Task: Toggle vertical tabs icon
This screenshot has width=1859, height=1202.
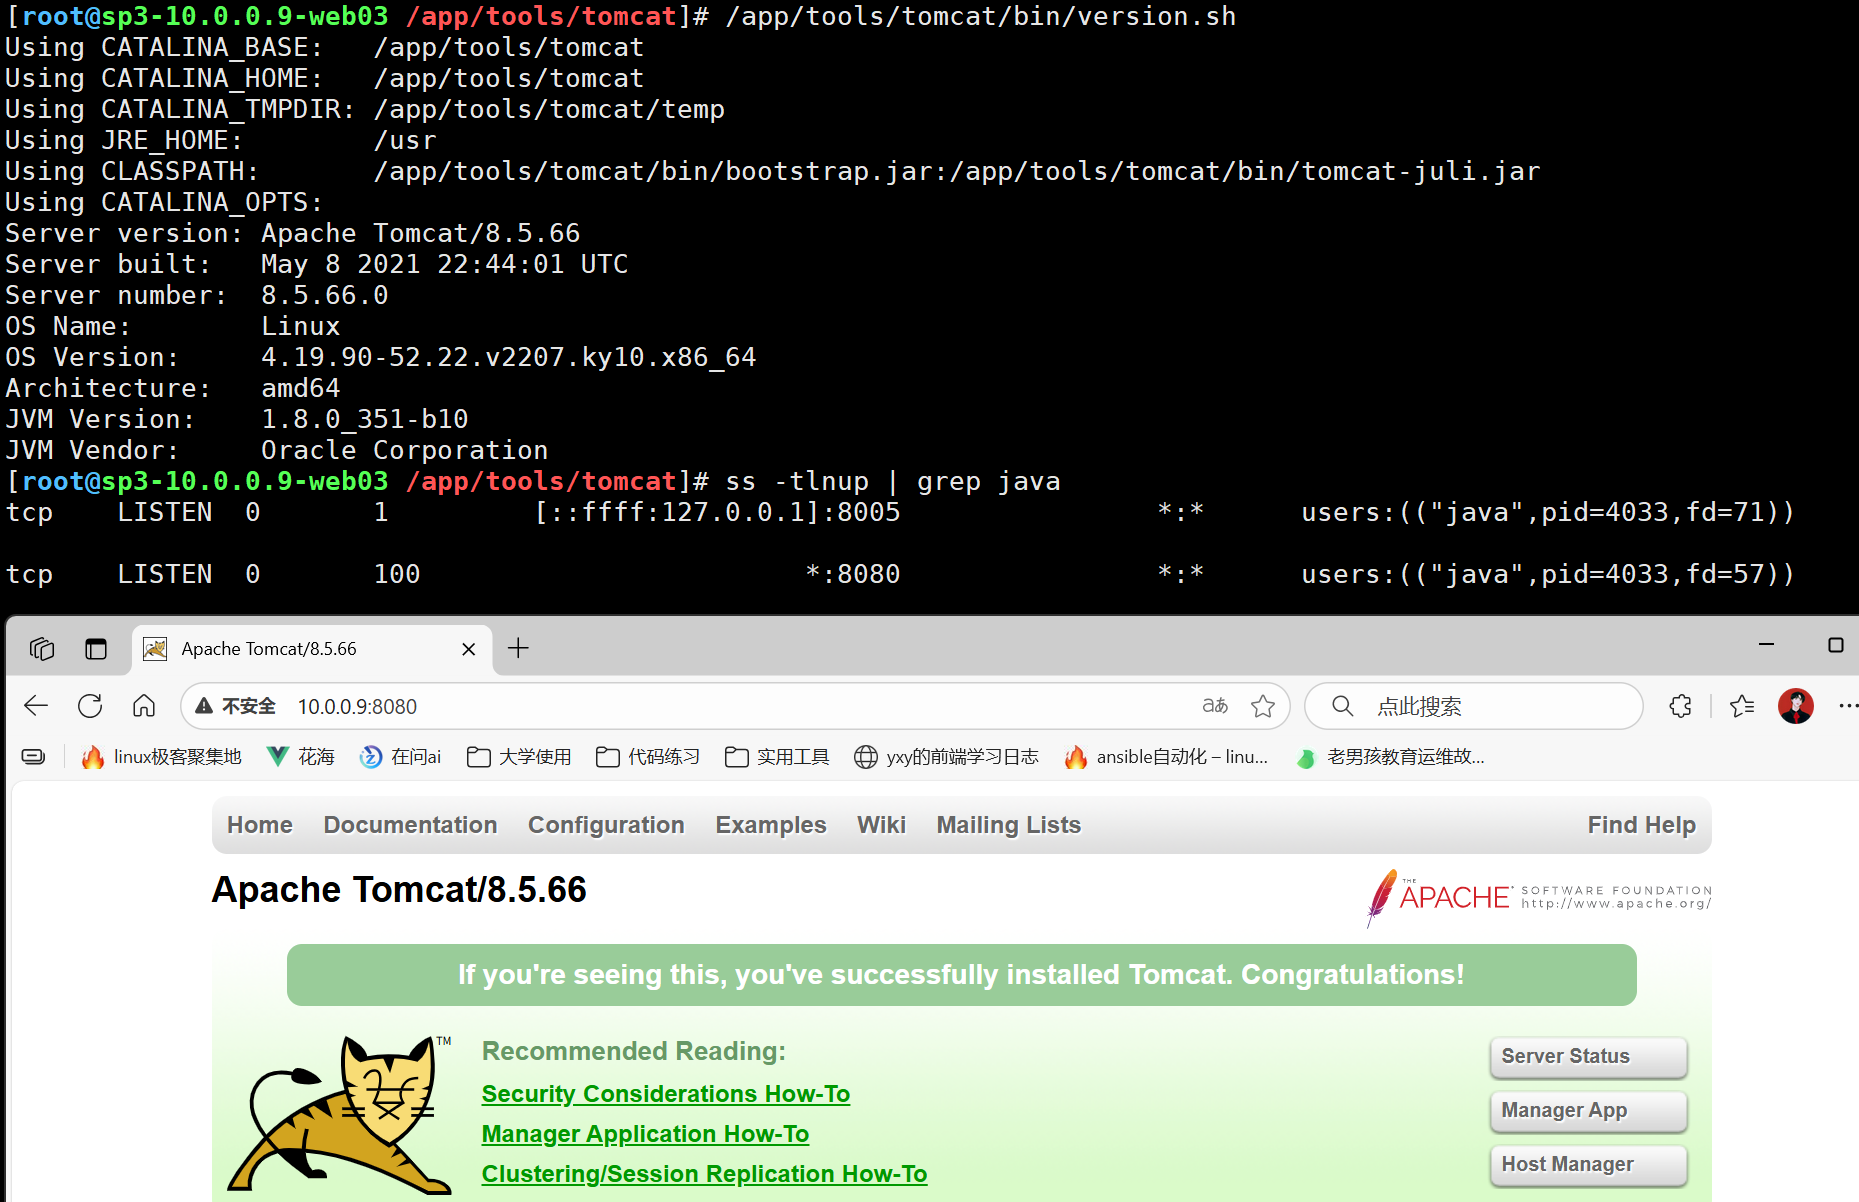Action: point(96,649)
